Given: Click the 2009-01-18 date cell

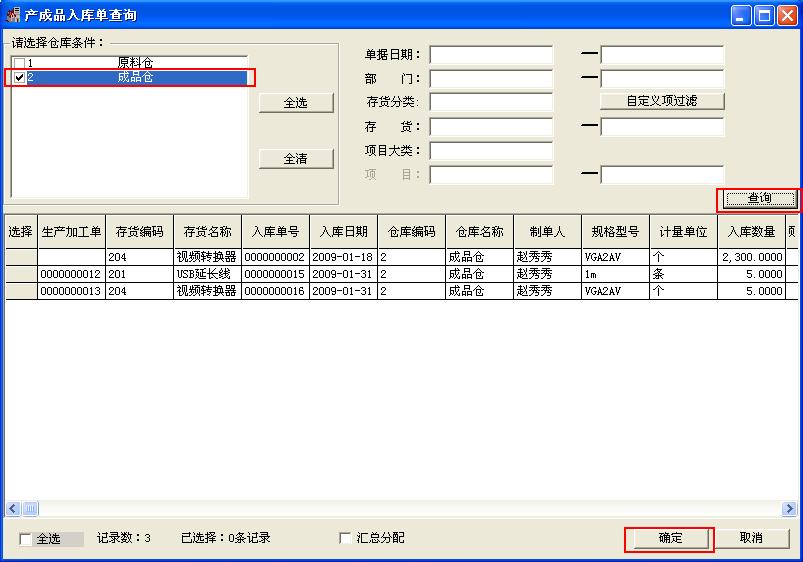Looking at the screenshot, I should click(x=344, y=257).
